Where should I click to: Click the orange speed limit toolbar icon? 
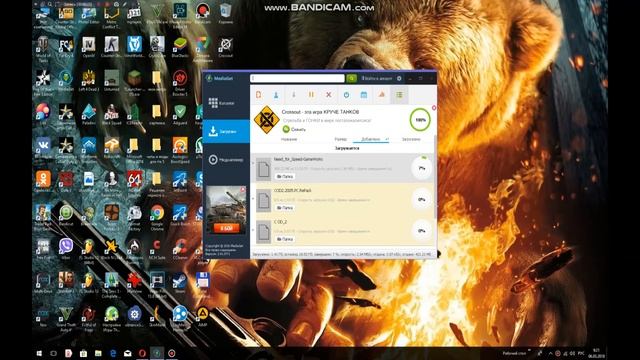381,95
